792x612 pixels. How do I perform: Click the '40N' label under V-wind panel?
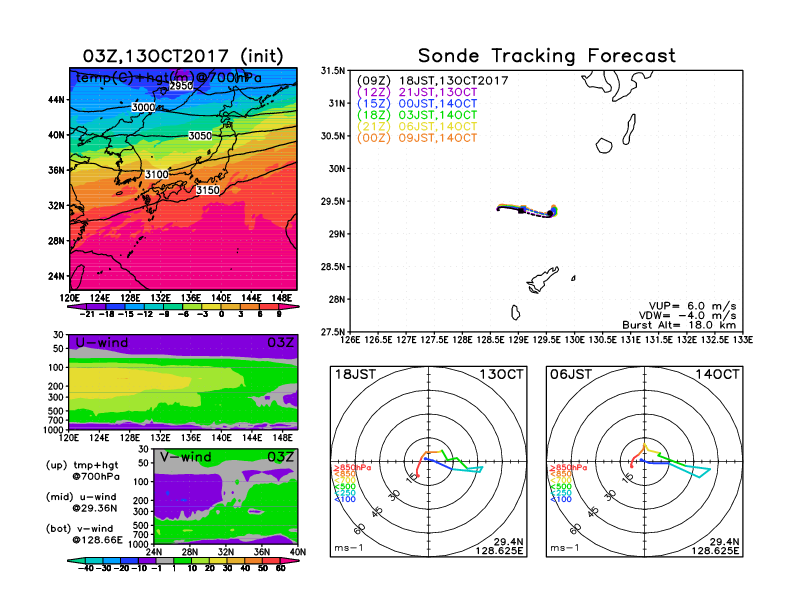(x=298, y=552)
